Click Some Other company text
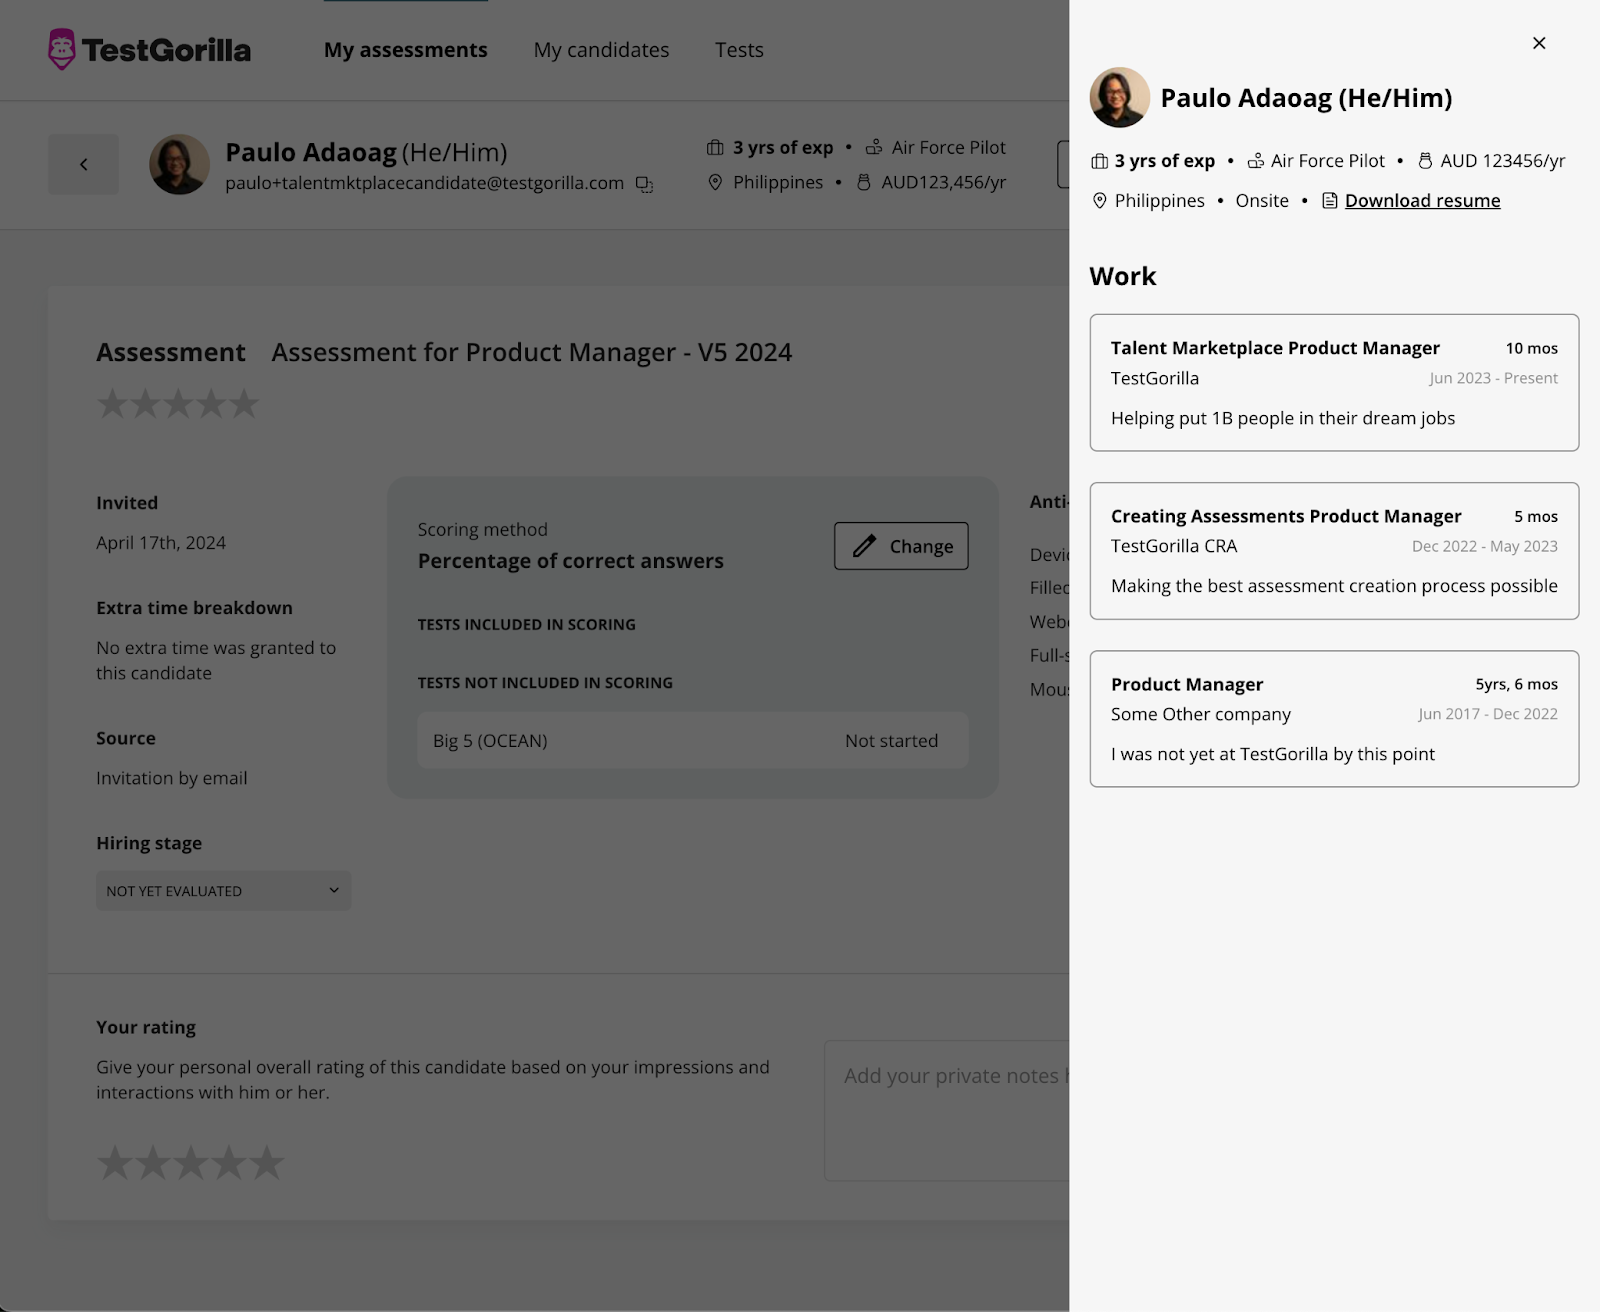This screenshot has height=1312, width=1600. pyautogui.click(x=1200, y=714)
